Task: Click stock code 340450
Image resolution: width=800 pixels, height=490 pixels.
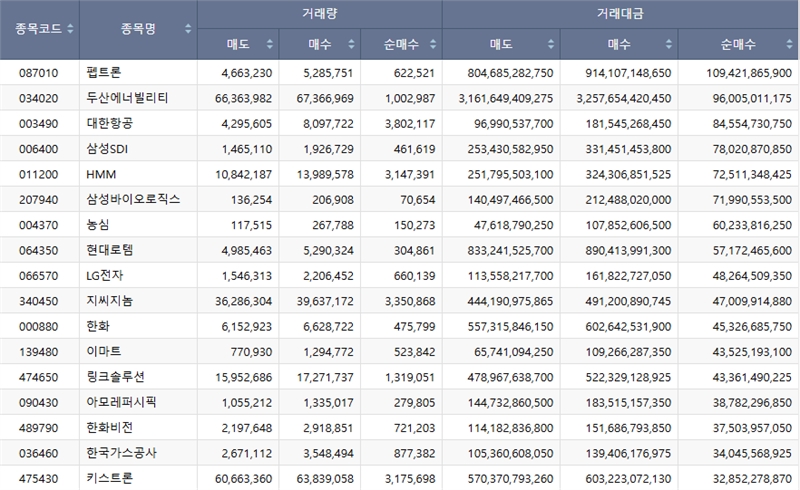Action: click(39, 301)
